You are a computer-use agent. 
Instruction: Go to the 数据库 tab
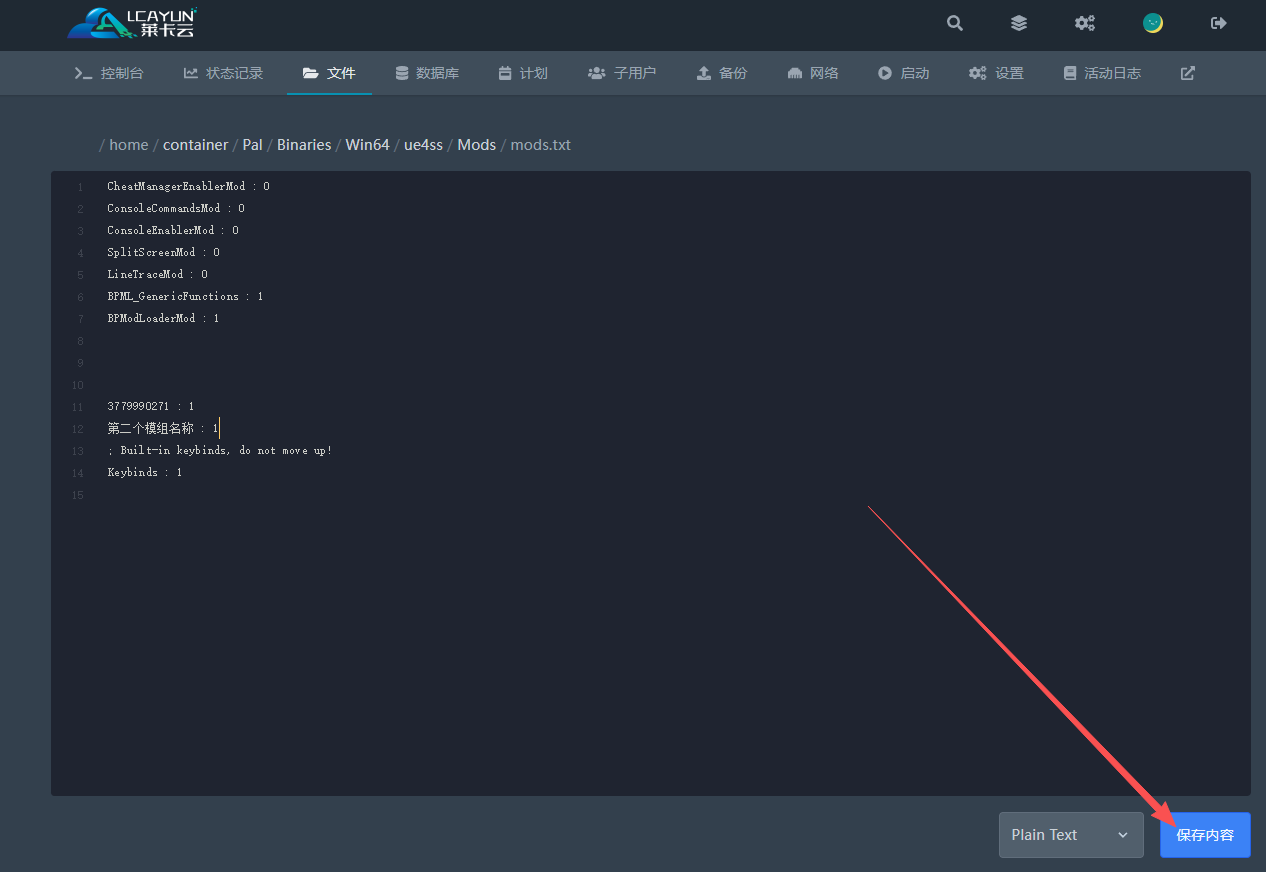tap(427, 73)
